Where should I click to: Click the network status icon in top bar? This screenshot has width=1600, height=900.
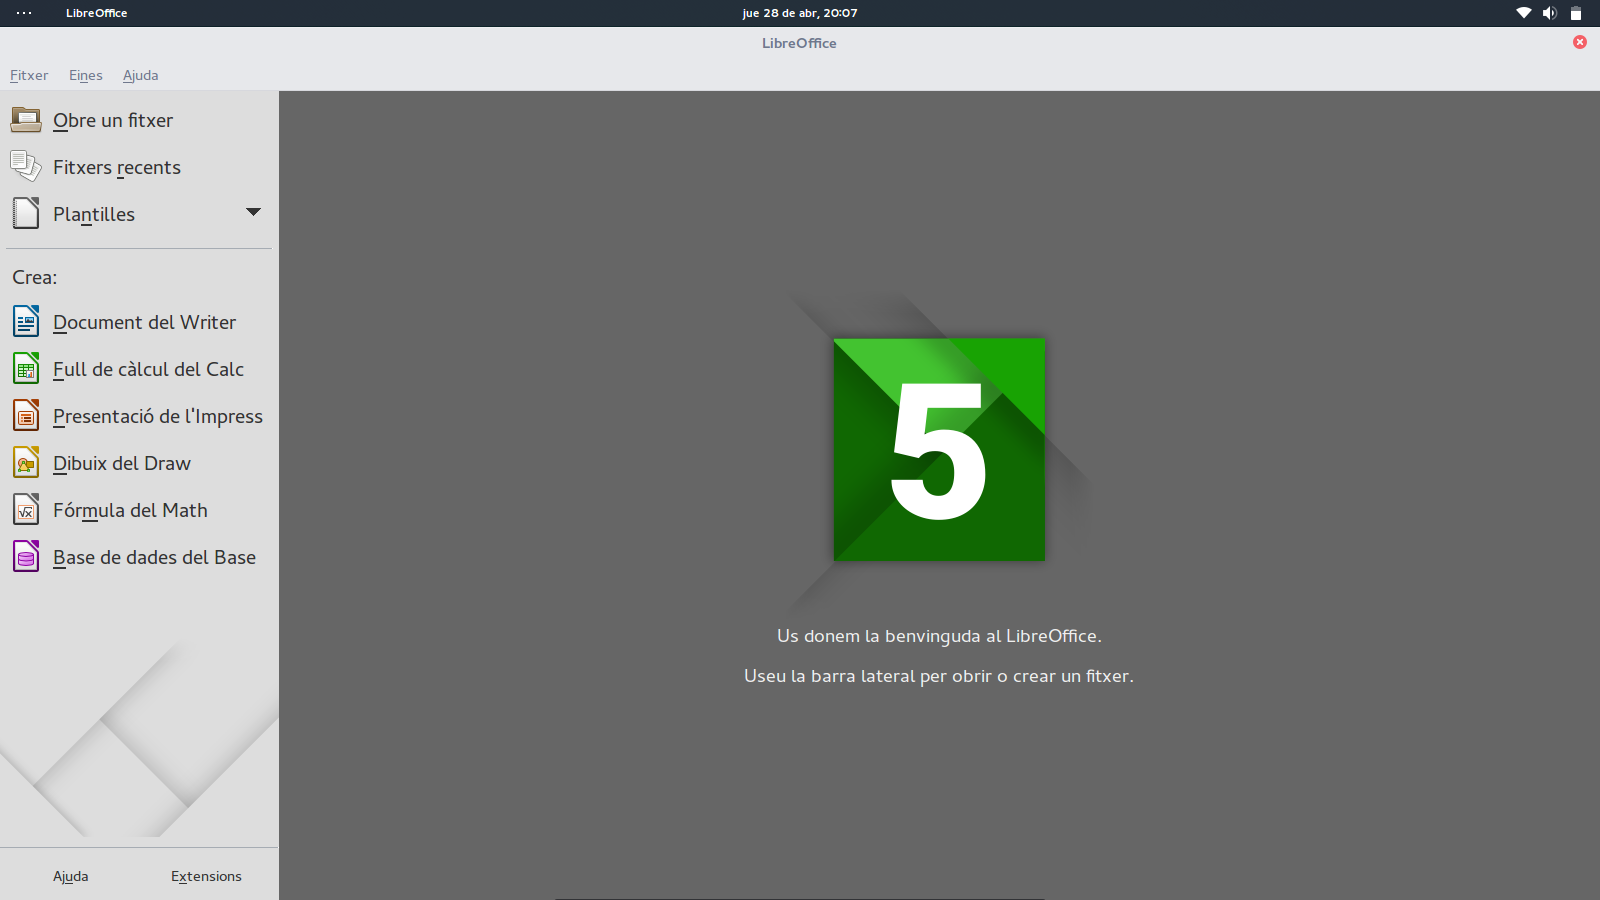pos(1524,13)
